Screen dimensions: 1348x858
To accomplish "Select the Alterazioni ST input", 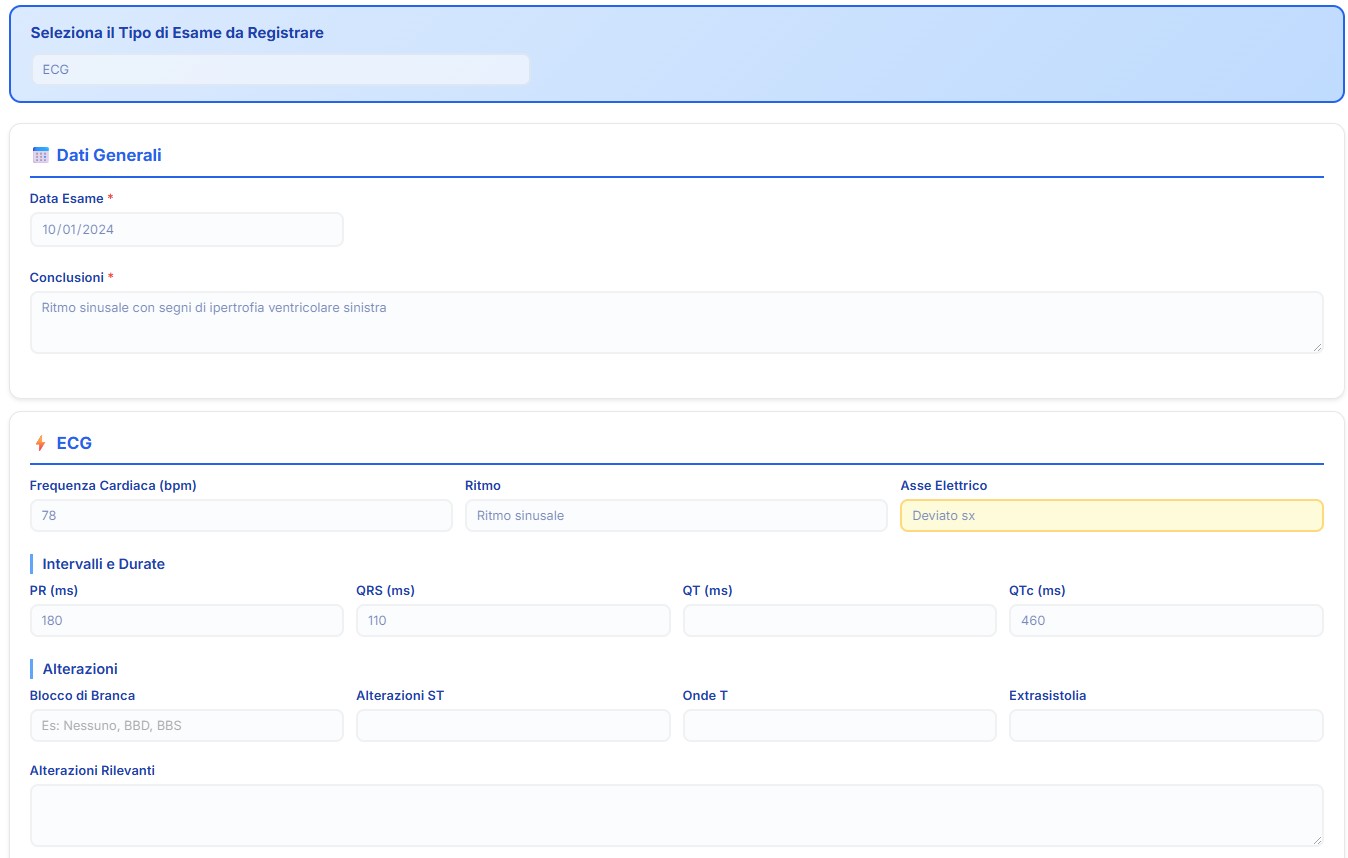I will [x=513, y=725].
